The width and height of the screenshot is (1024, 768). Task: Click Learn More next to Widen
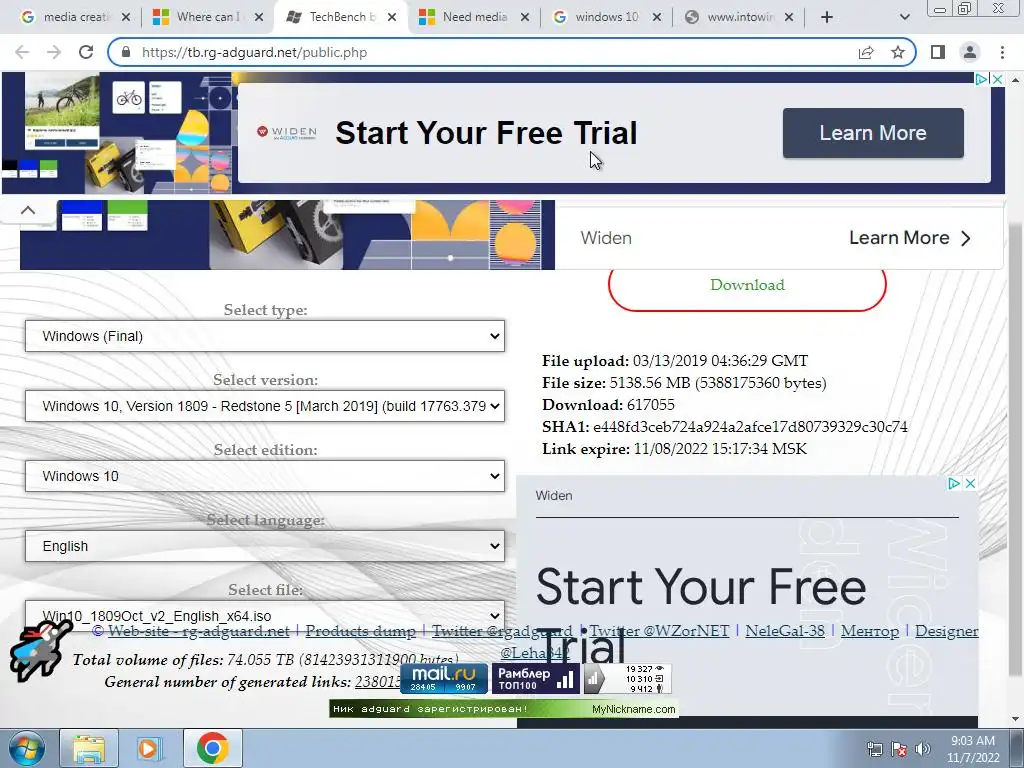coord(910,238)
